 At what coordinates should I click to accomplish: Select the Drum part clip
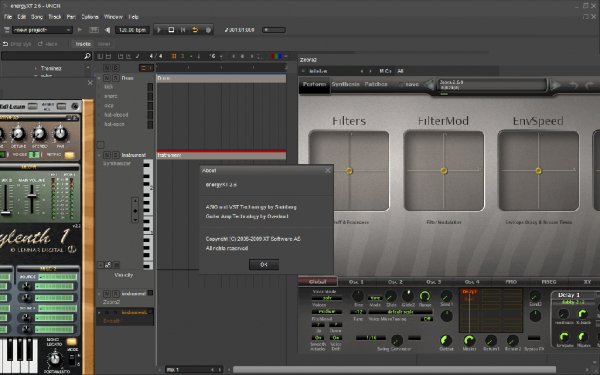tap(221, 78)
